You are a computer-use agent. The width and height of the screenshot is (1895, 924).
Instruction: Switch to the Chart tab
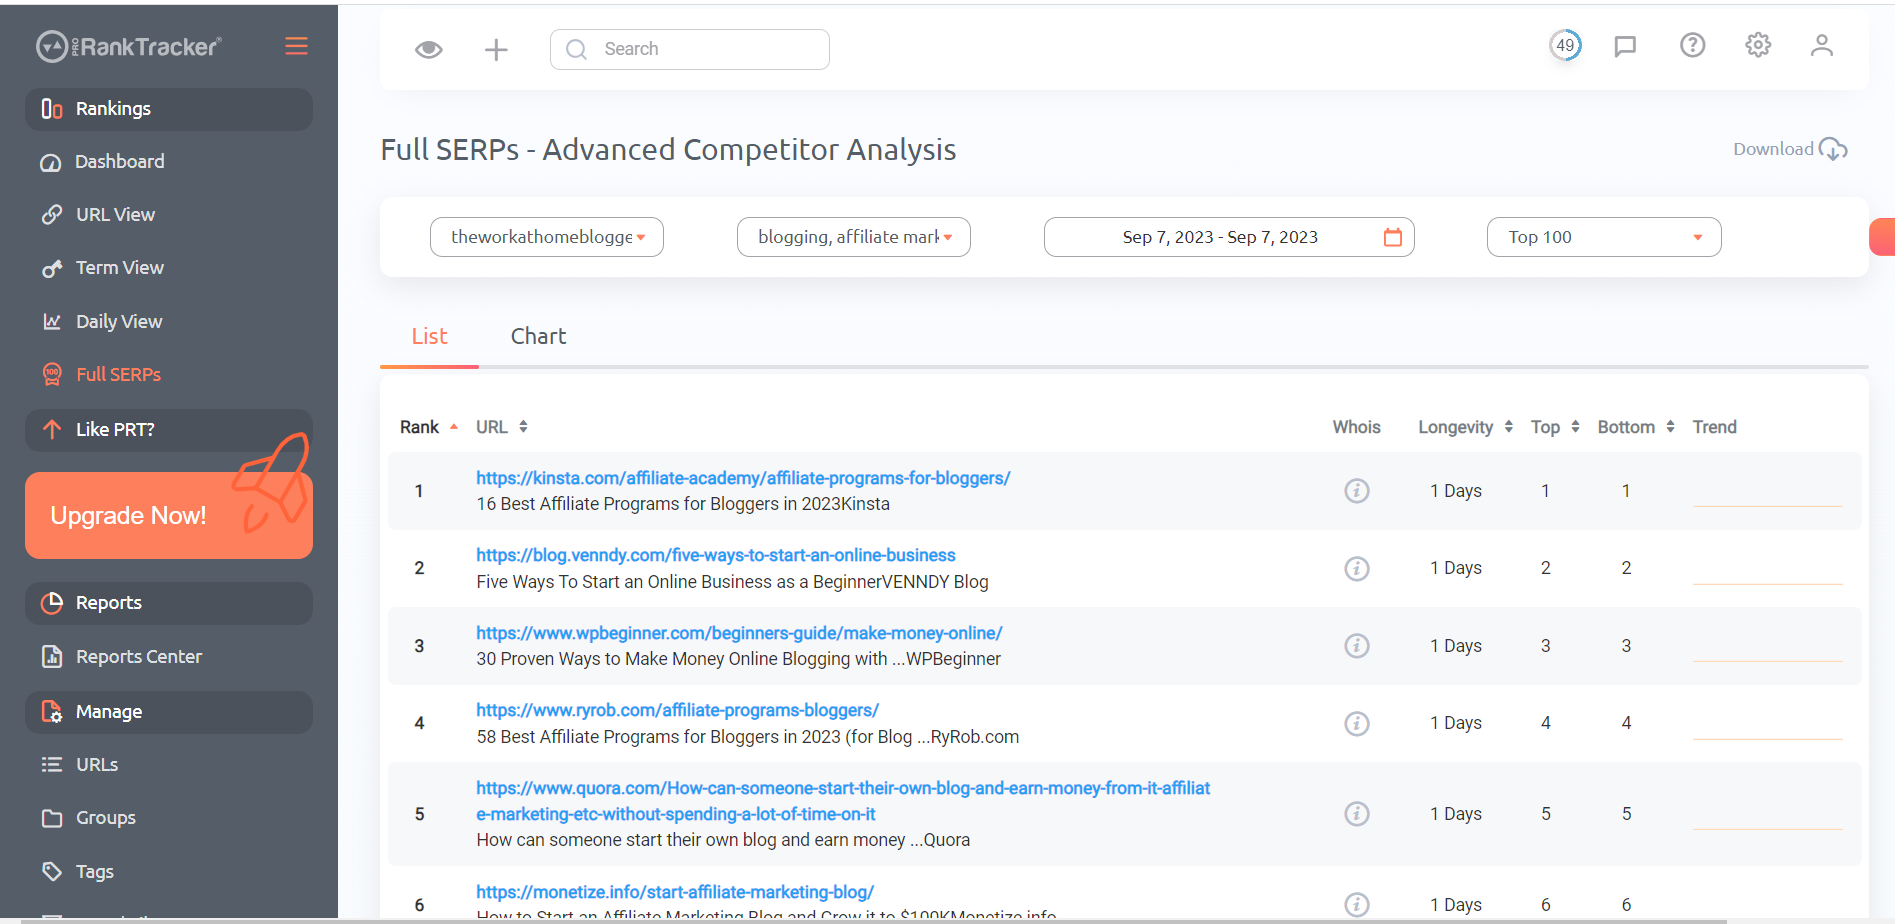[x=538, y=336]
